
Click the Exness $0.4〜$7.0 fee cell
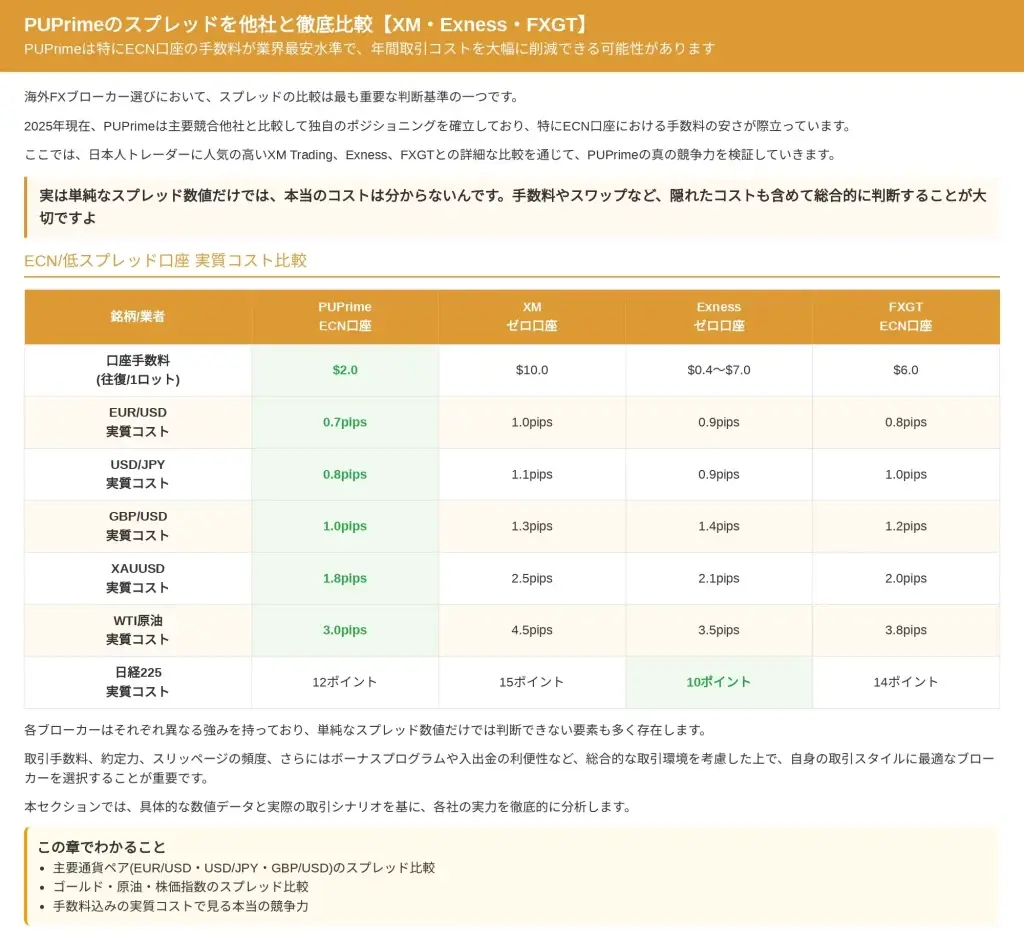coord(719,370)
